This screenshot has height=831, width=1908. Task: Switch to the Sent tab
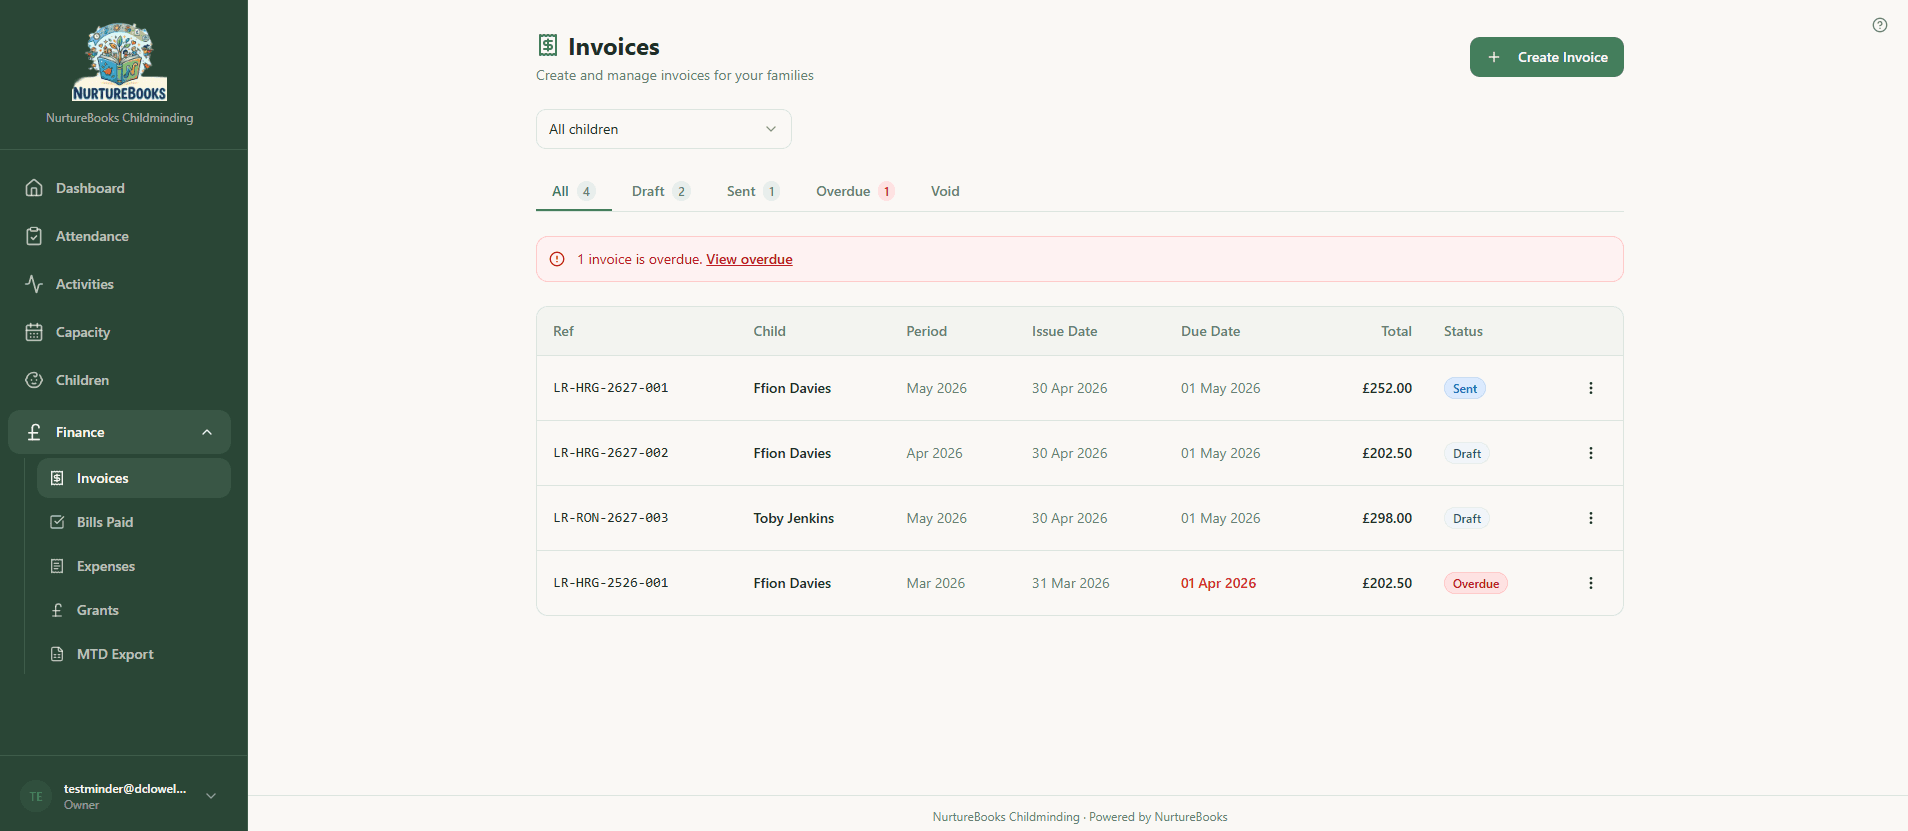(752, 191)
